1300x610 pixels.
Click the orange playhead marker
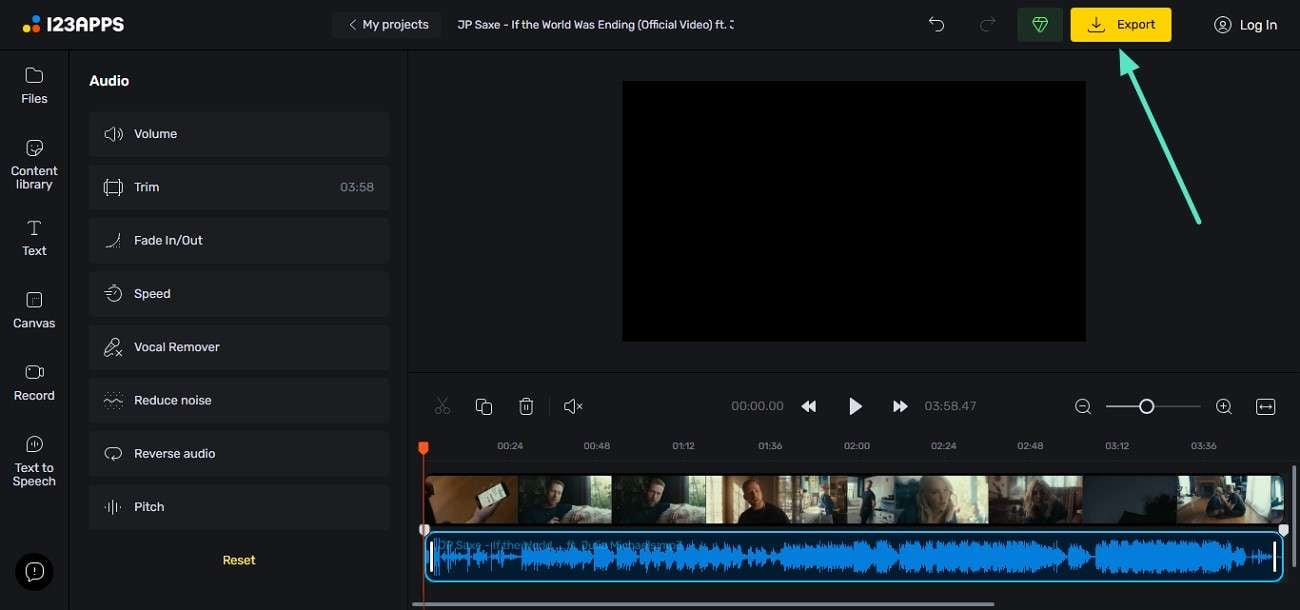(x=423, y=448)
